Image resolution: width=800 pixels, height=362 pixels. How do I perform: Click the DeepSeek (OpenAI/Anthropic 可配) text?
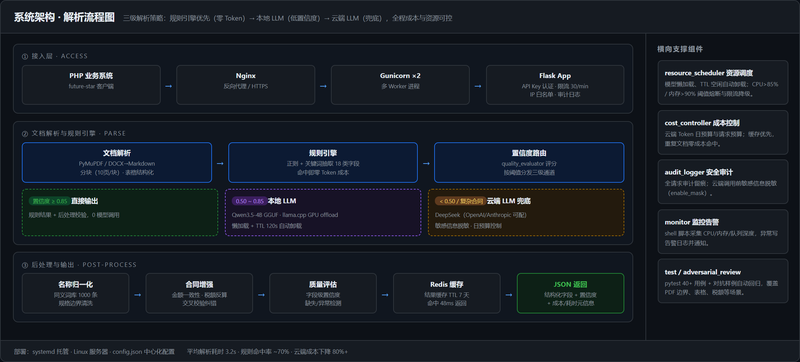click(481, 215)
